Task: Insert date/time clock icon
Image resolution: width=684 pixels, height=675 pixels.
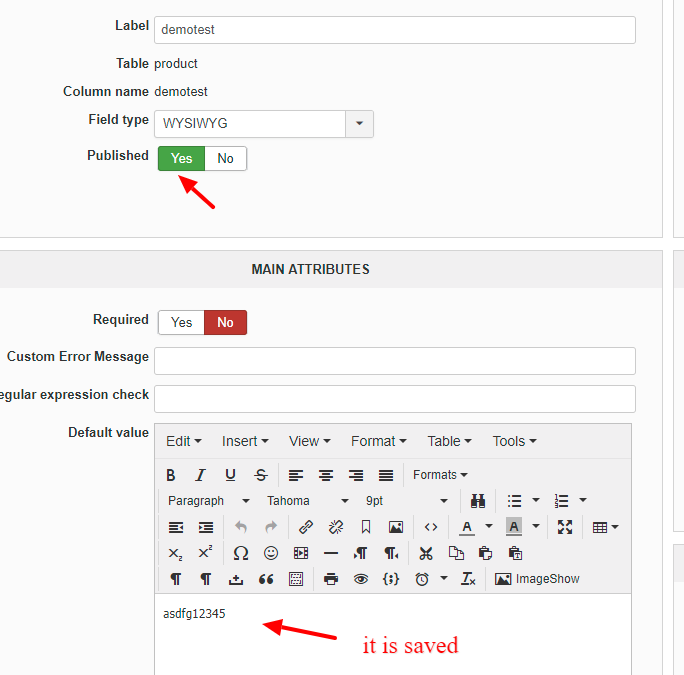Action: pyautogui.click(x=422, y=579)
